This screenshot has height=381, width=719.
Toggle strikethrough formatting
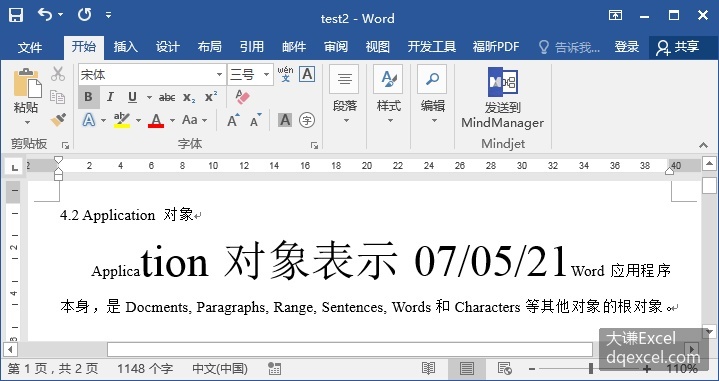[x=167, y=97]
